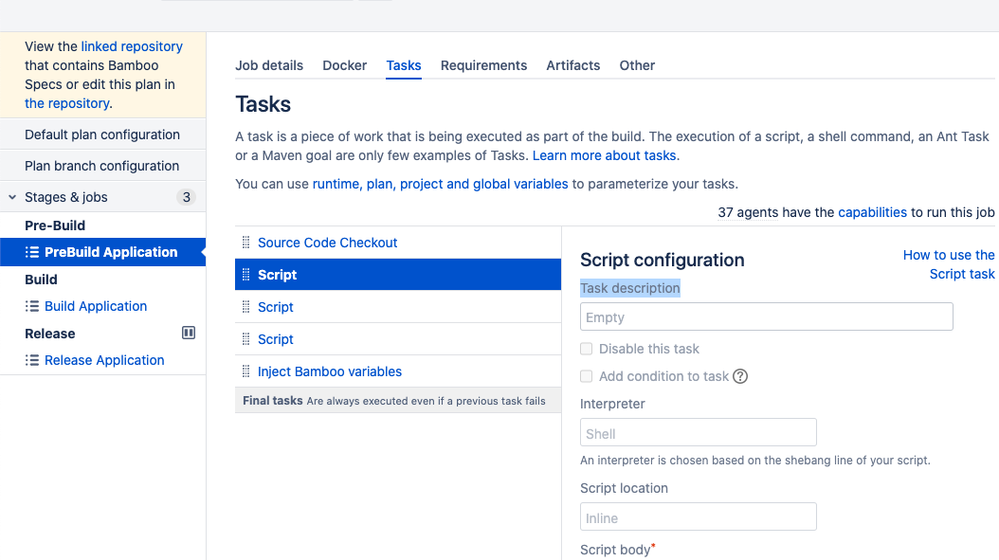The height and width of the screenshot is (560, 999).
Task: Click the capabilities link
Action: 872,212
